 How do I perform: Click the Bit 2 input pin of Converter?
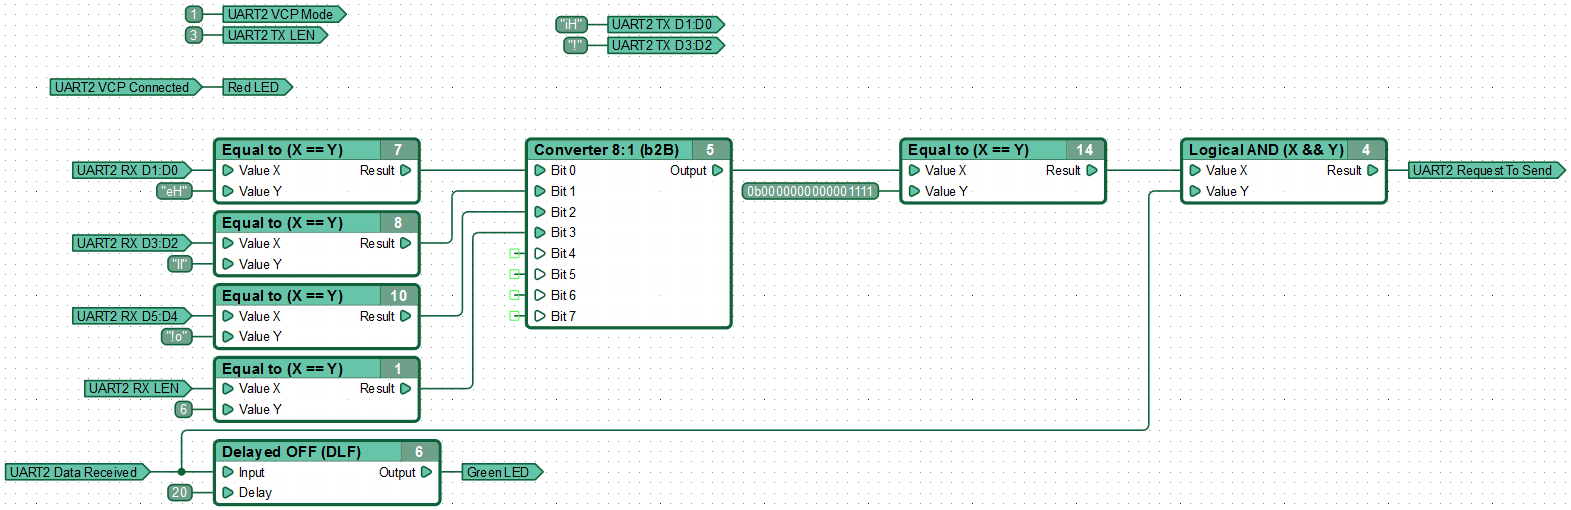(x=540, y=212)
